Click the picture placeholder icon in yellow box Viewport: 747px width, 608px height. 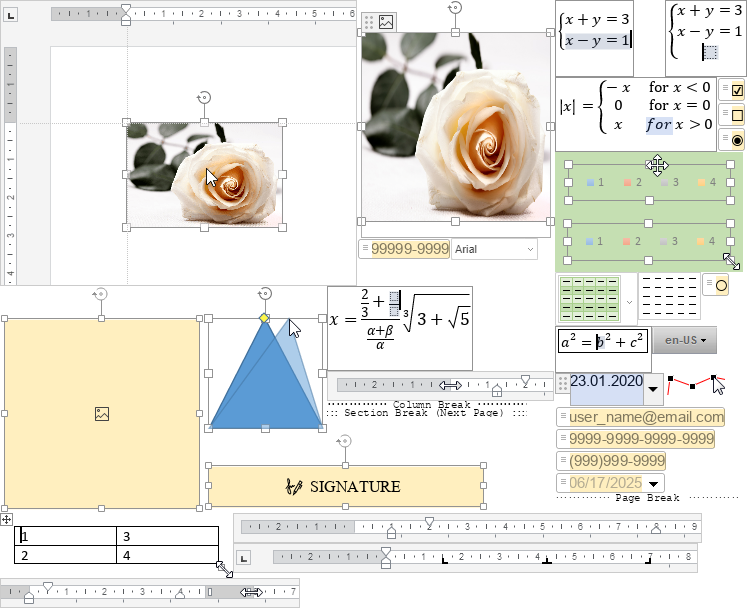coord(101,414)
